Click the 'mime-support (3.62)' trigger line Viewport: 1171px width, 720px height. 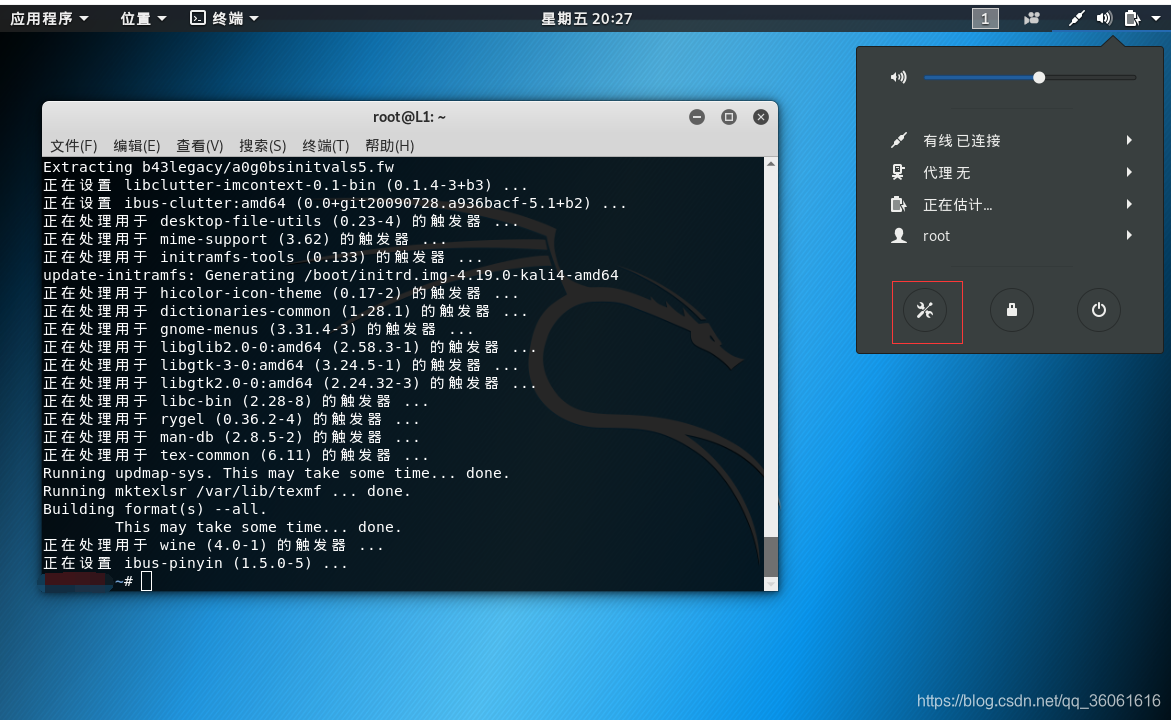pos(245,239)
